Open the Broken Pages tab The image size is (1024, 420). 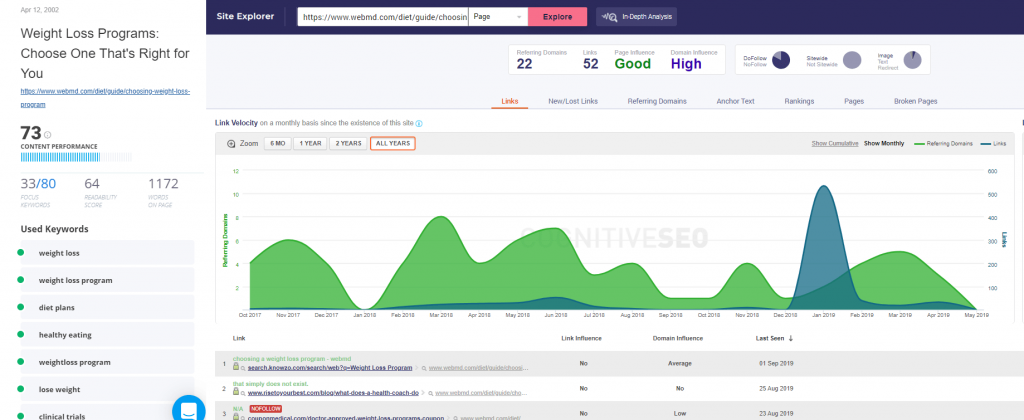[916, 101]
